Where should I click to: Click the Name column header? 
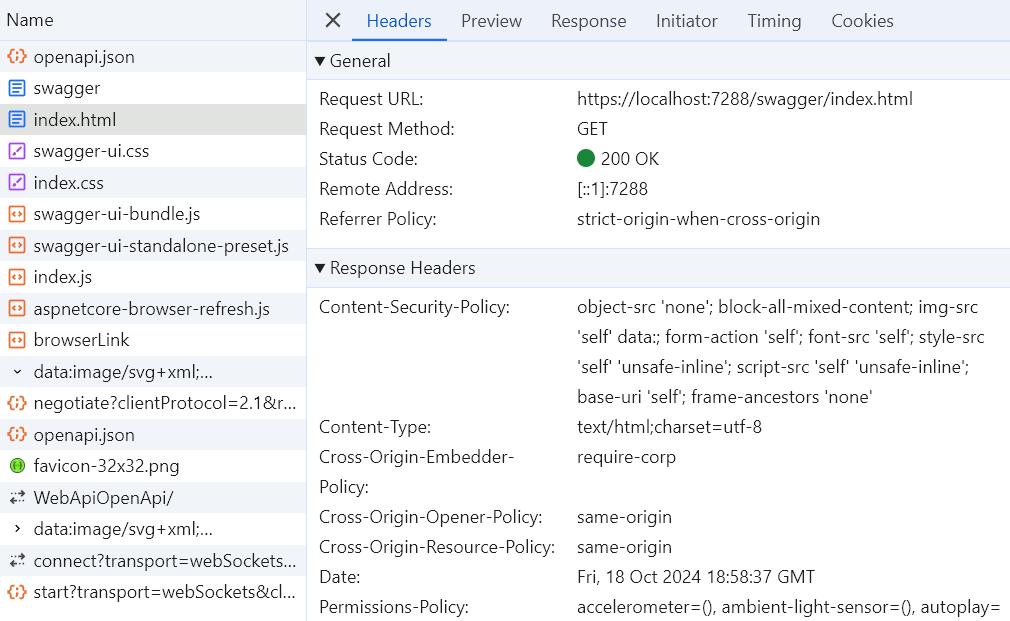coord(30,20)
